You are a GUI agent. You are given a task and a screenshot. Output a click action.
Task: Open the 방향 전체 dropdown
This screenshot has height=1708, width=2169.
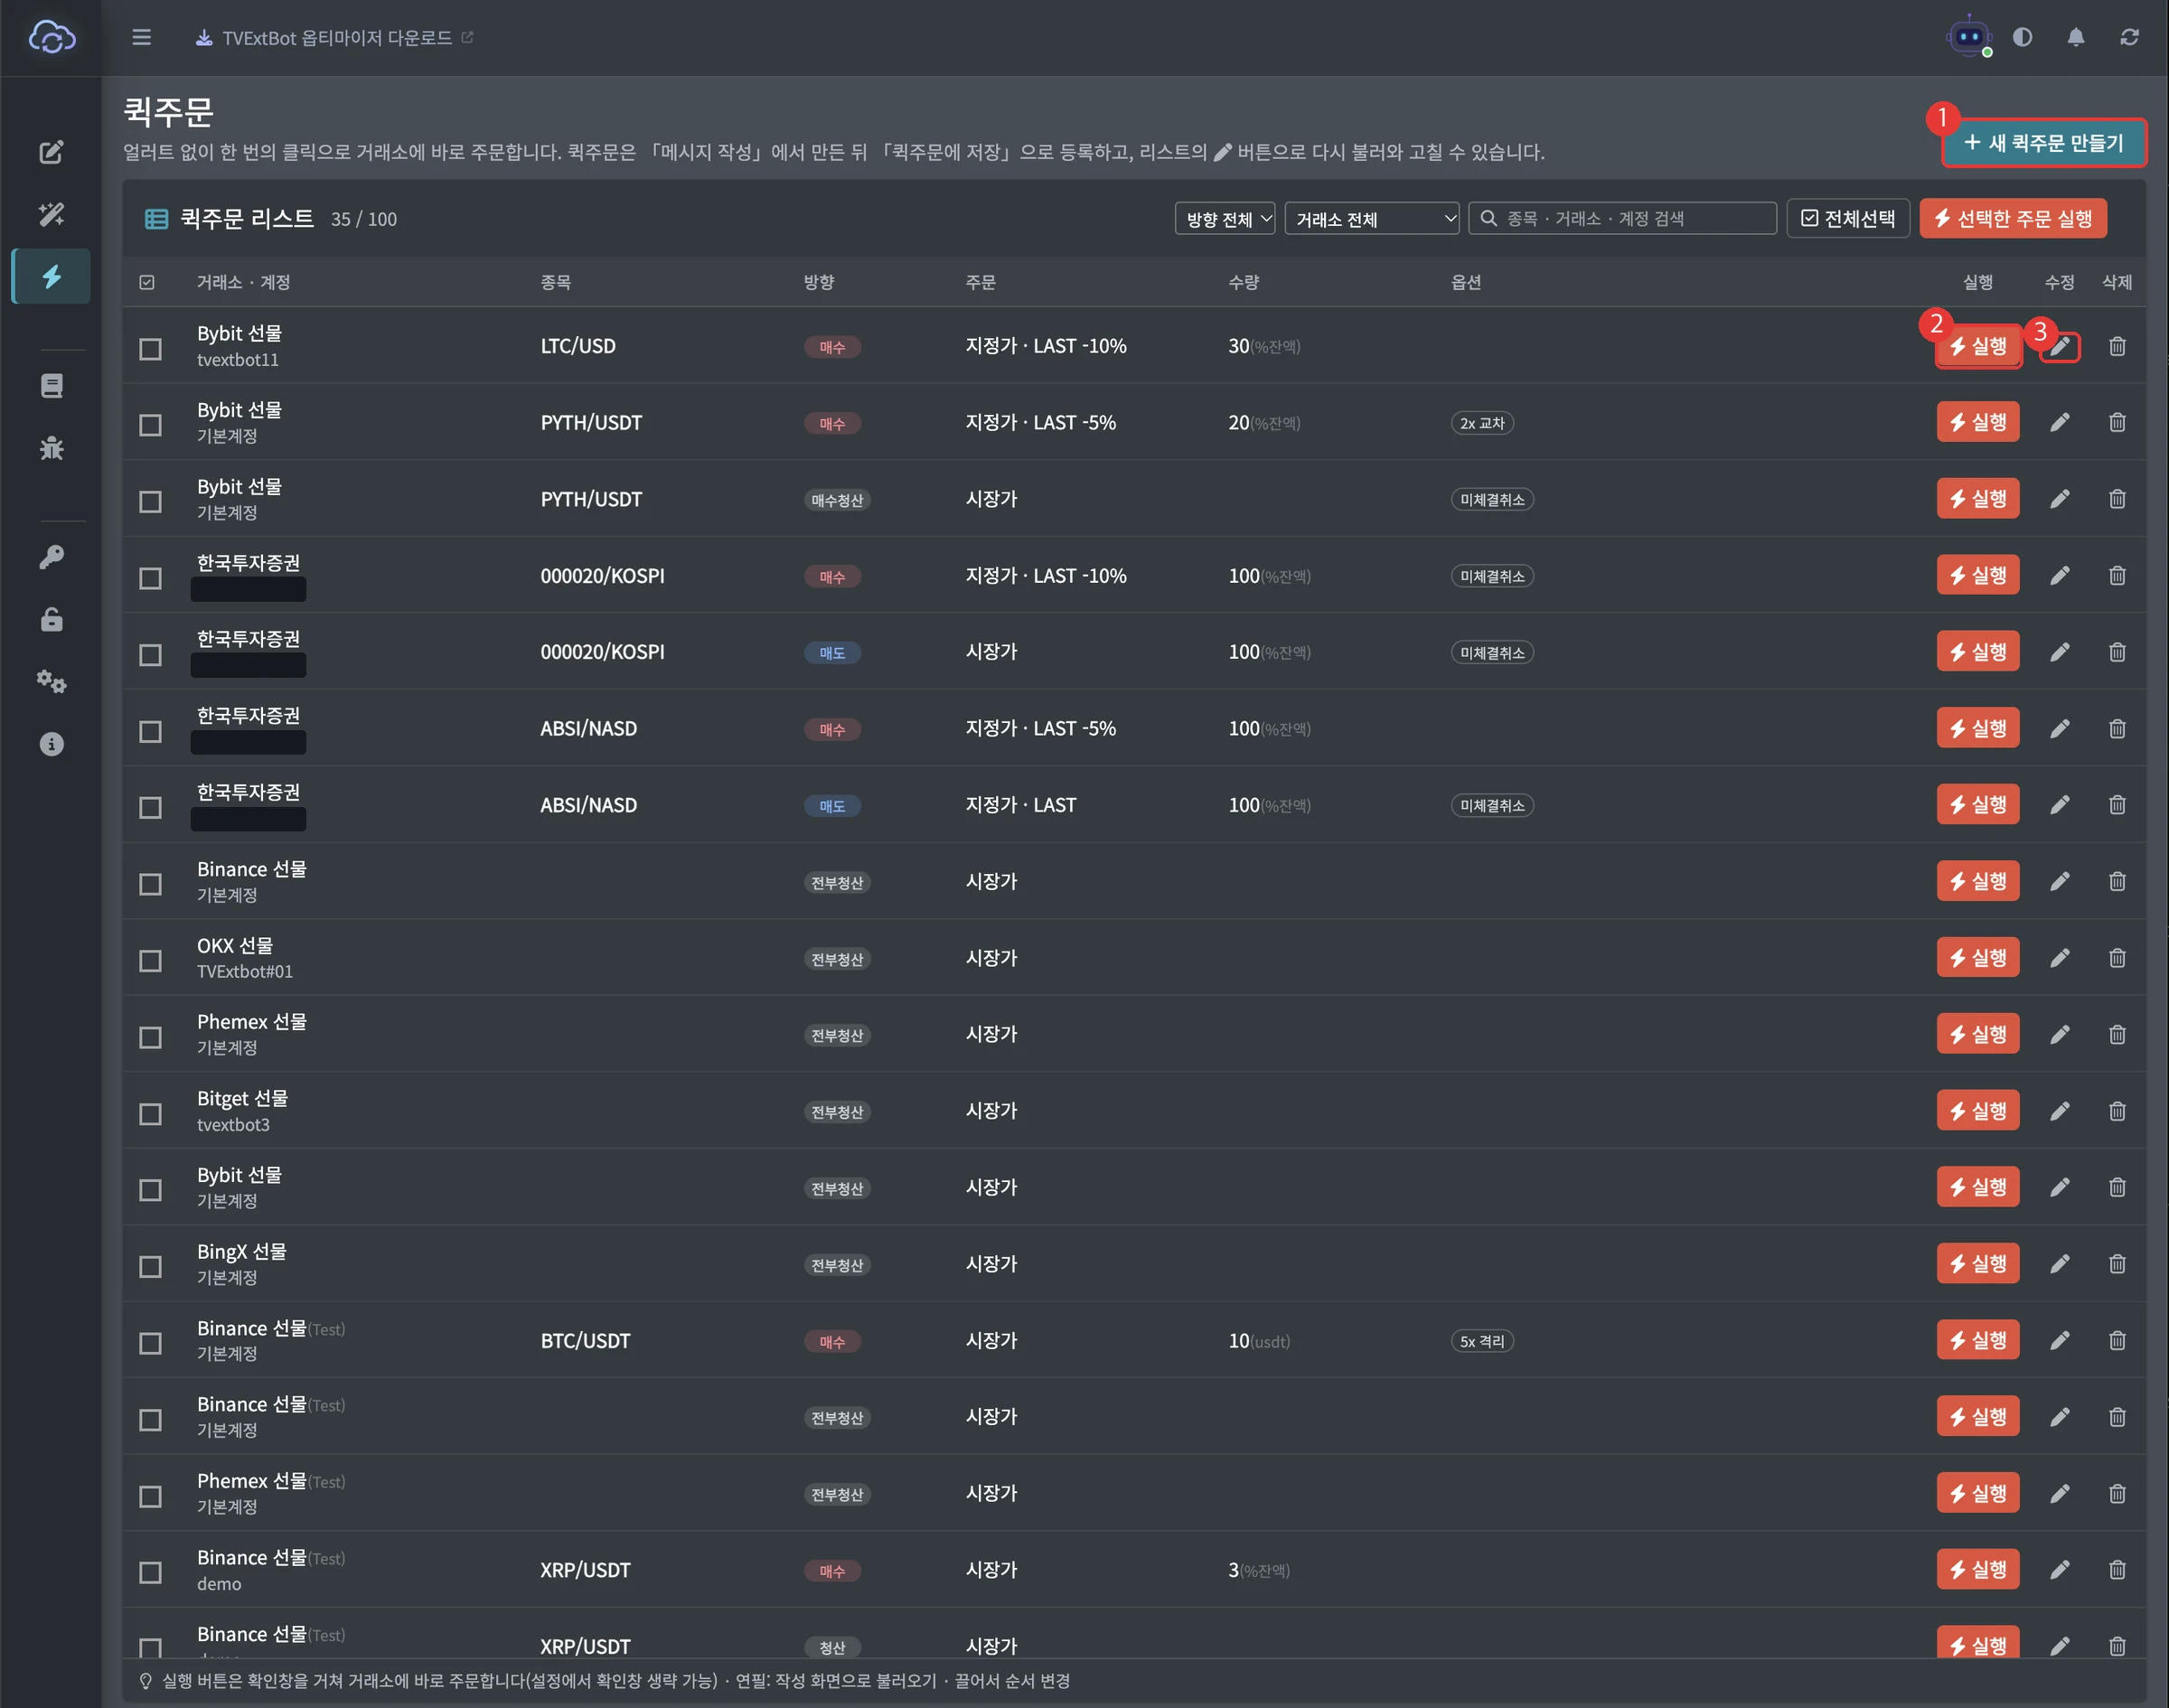(1225, 218)
